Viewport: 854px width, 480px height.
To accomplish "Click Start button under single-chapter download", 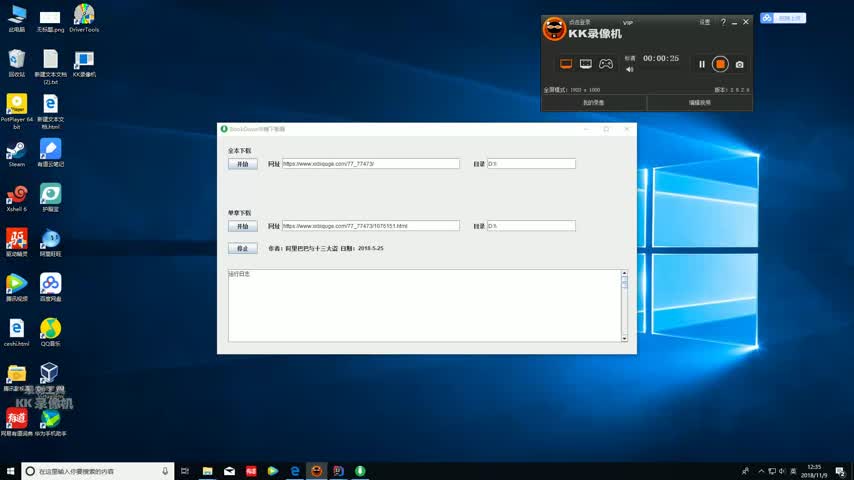I will (x=242, y=226).
